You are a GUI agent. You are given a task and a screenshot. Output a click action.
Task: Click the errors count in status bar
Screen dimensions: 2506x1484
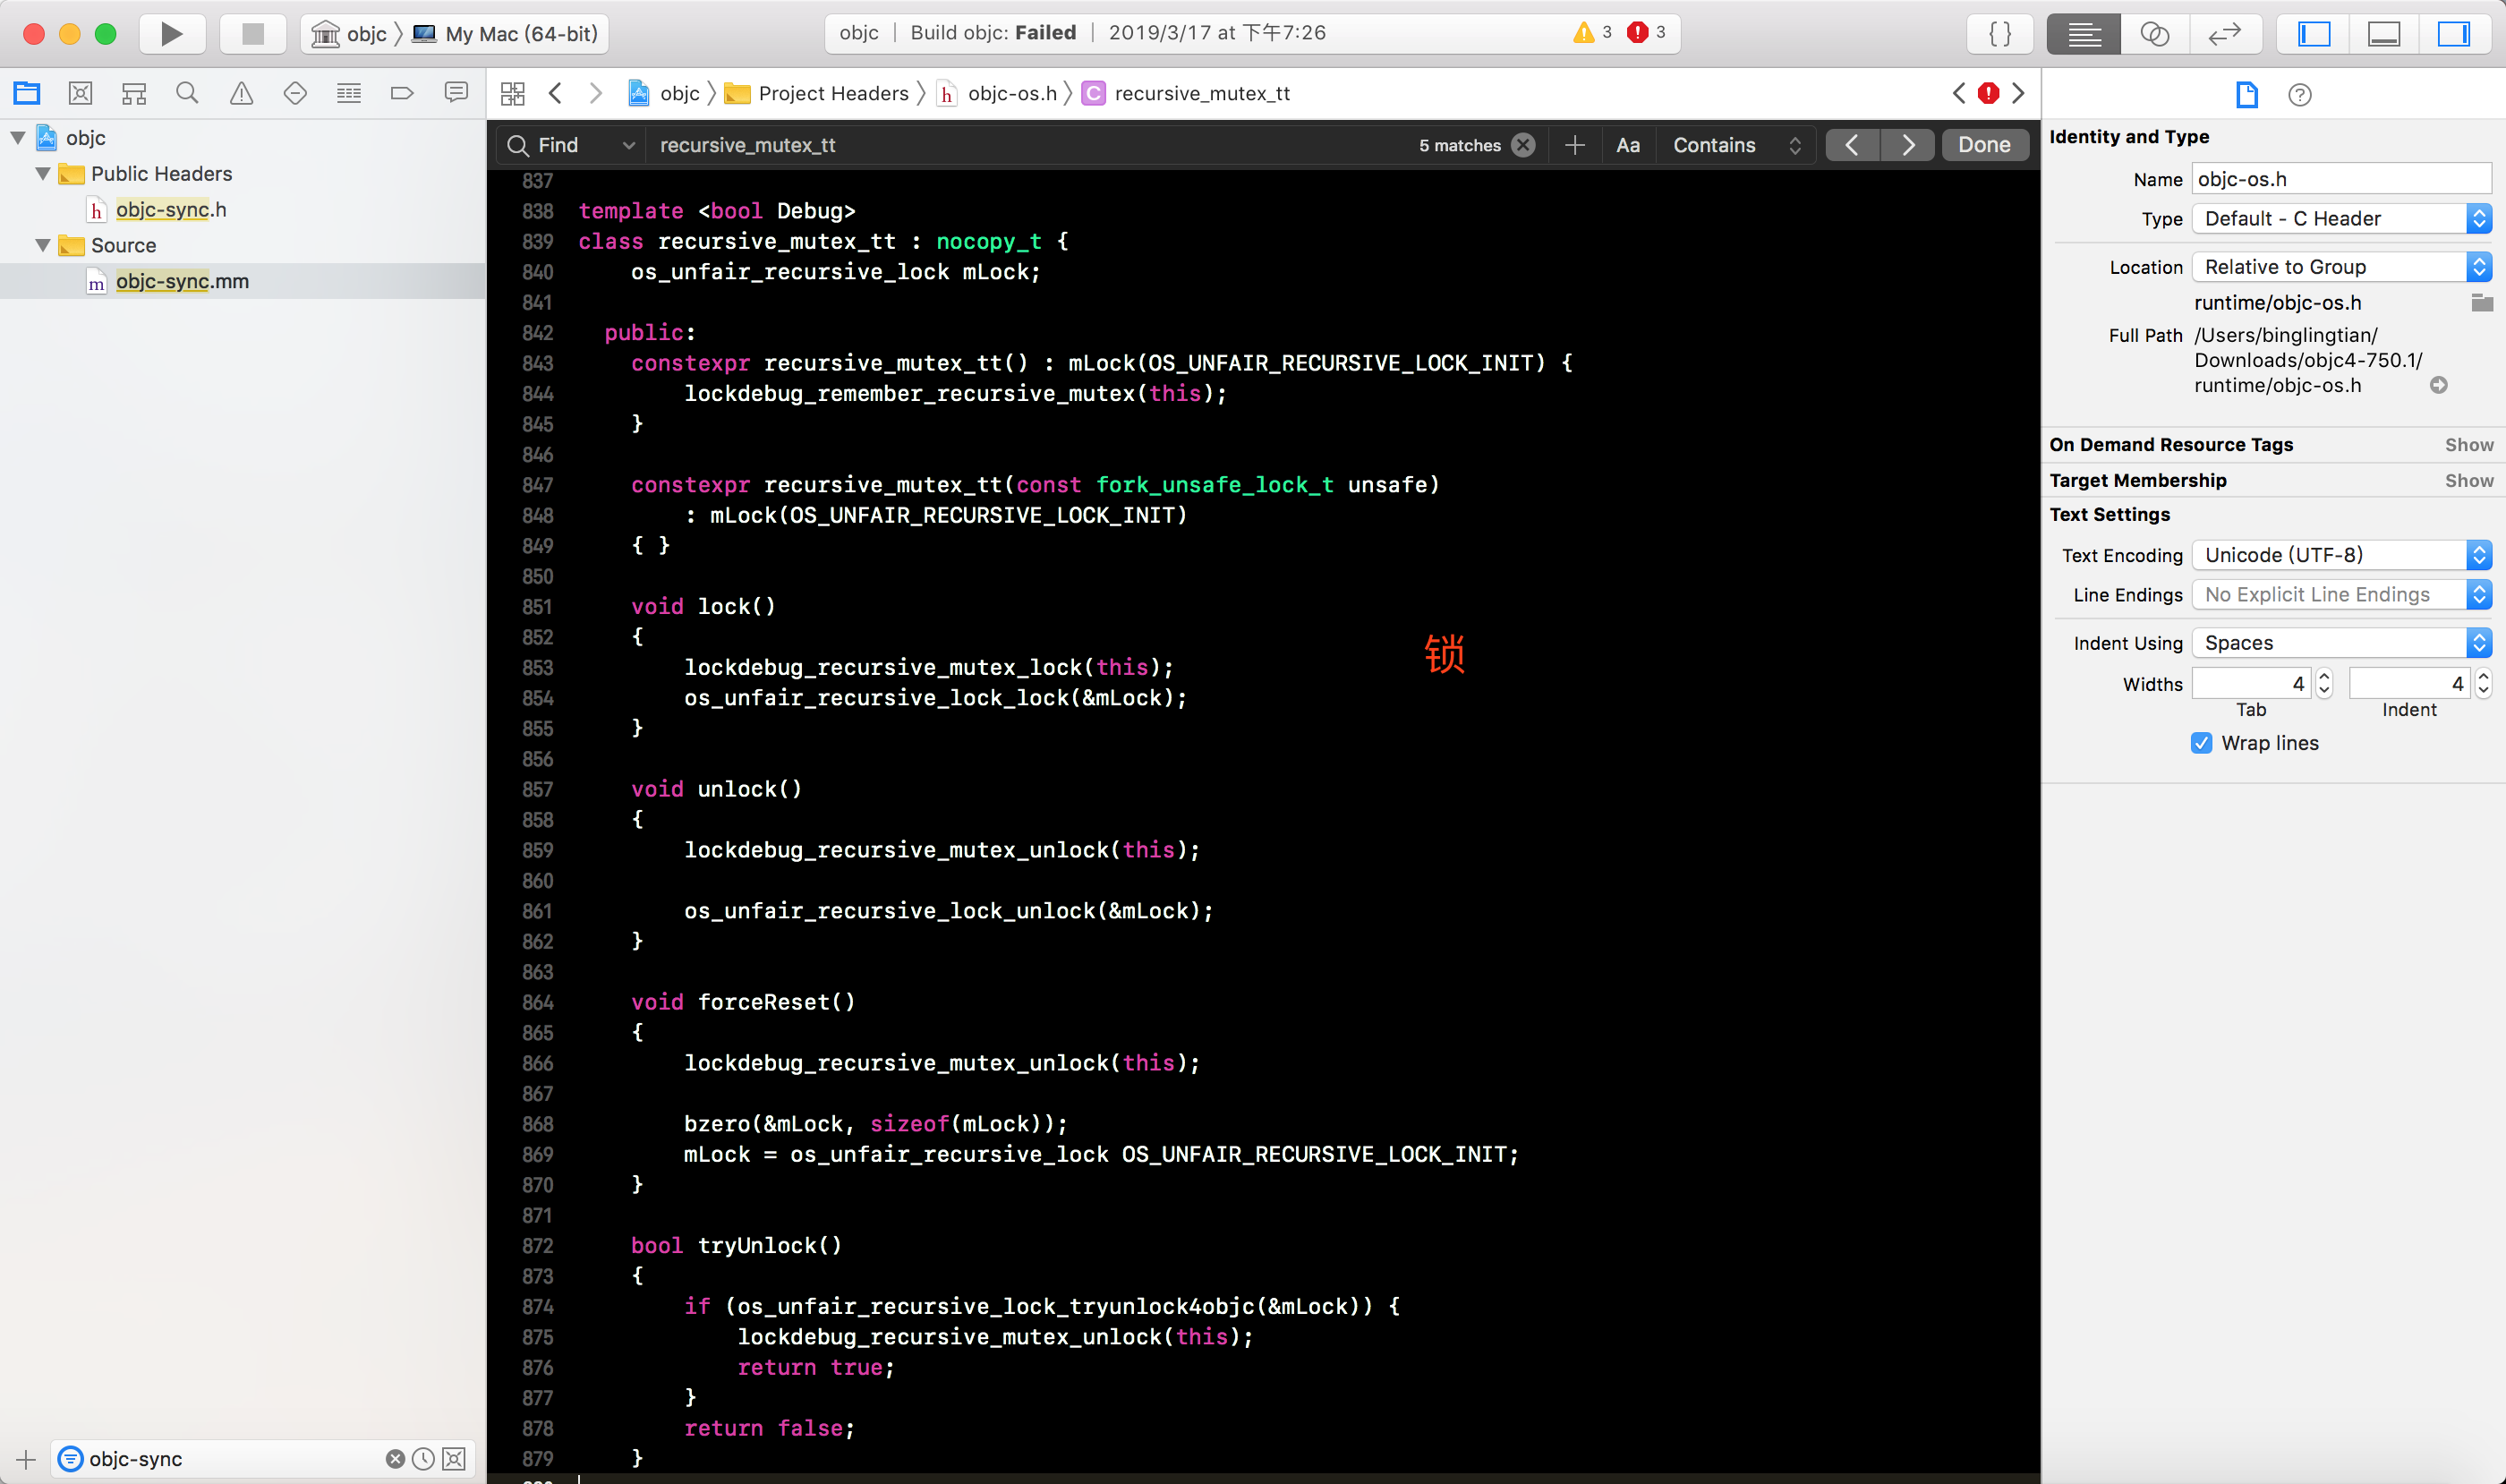pos(1646,33)
